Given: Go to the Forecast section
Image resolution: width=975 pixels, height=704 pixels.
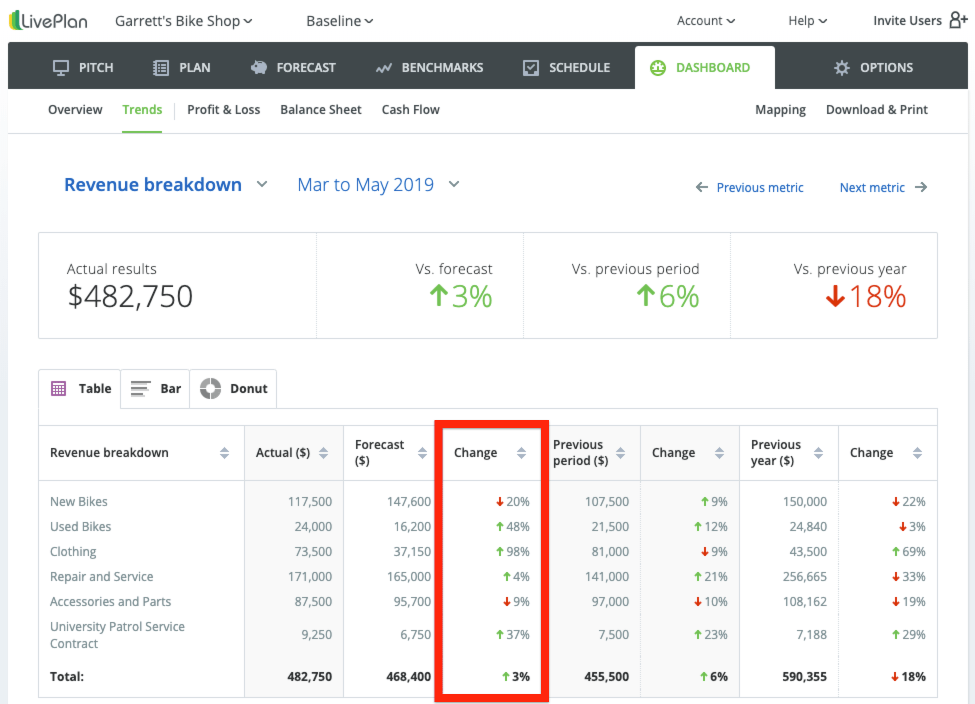Looking at the screenshot, I should (293, 68).
